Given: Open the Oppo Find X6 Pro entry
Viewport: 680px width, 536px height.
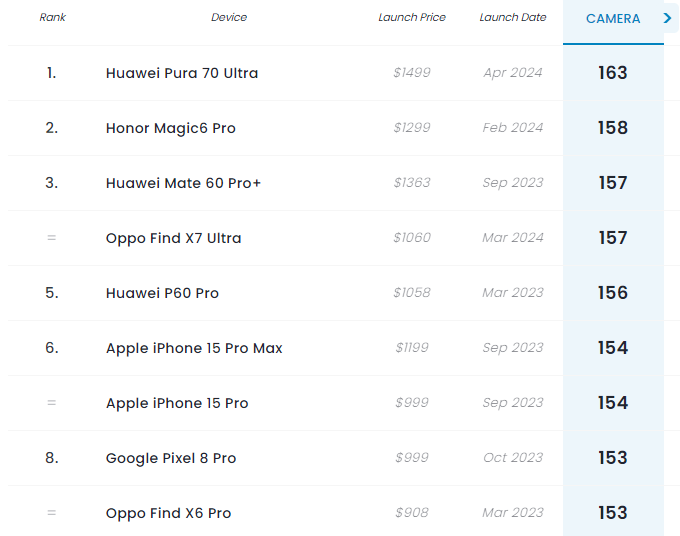Looking at the screenshot, I should (x=168, y=513).
